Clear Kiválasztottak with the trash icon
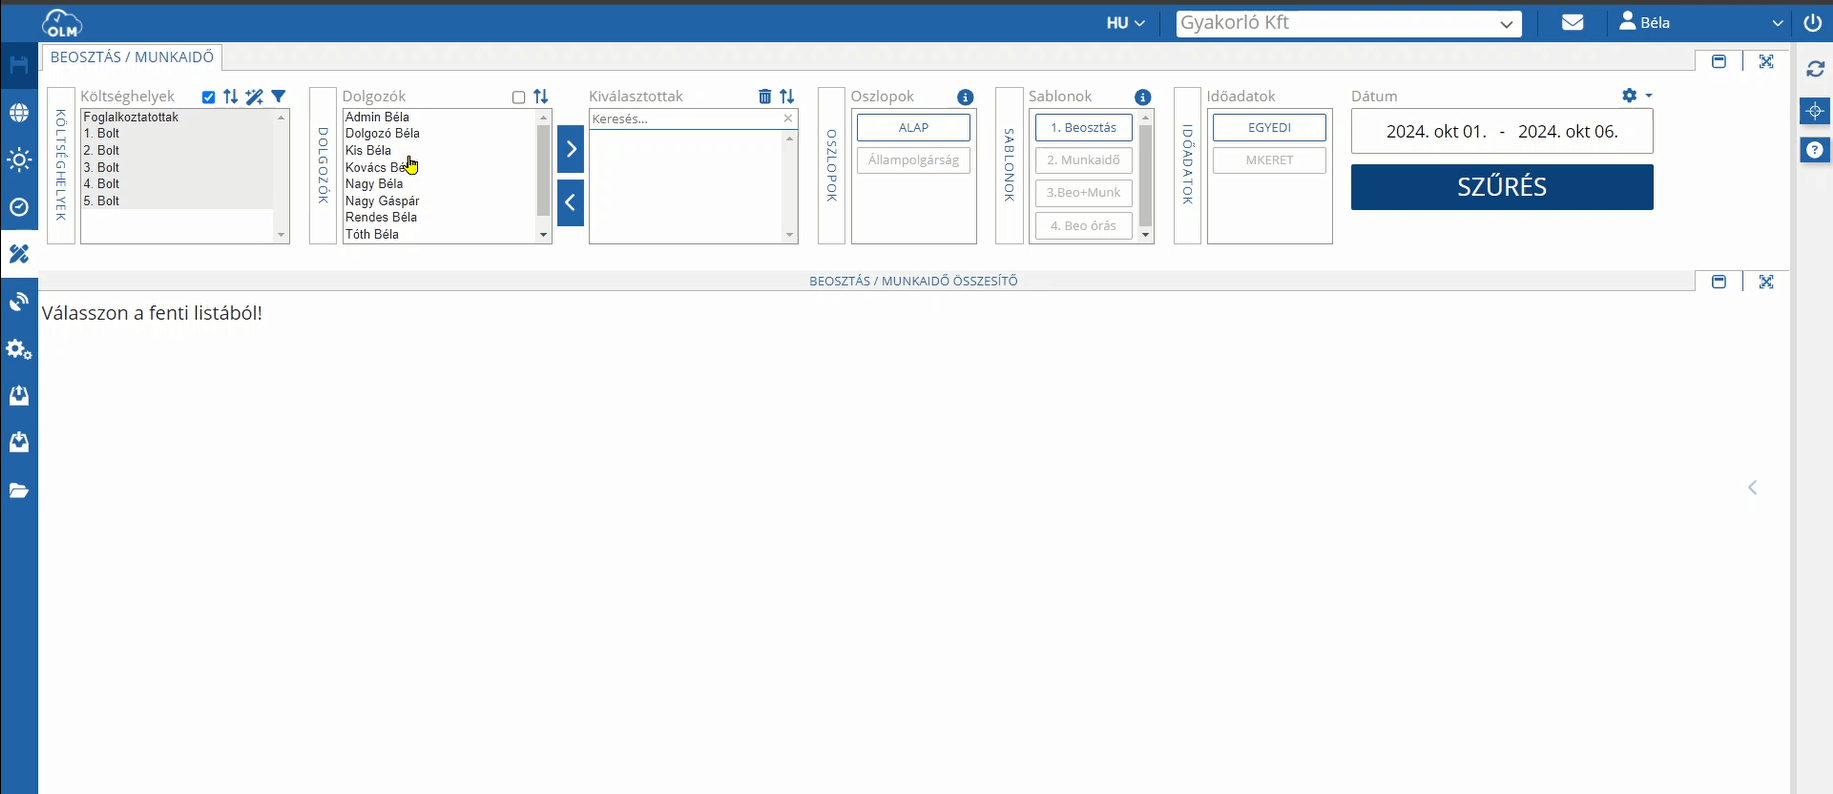 (x=765, y=97)
